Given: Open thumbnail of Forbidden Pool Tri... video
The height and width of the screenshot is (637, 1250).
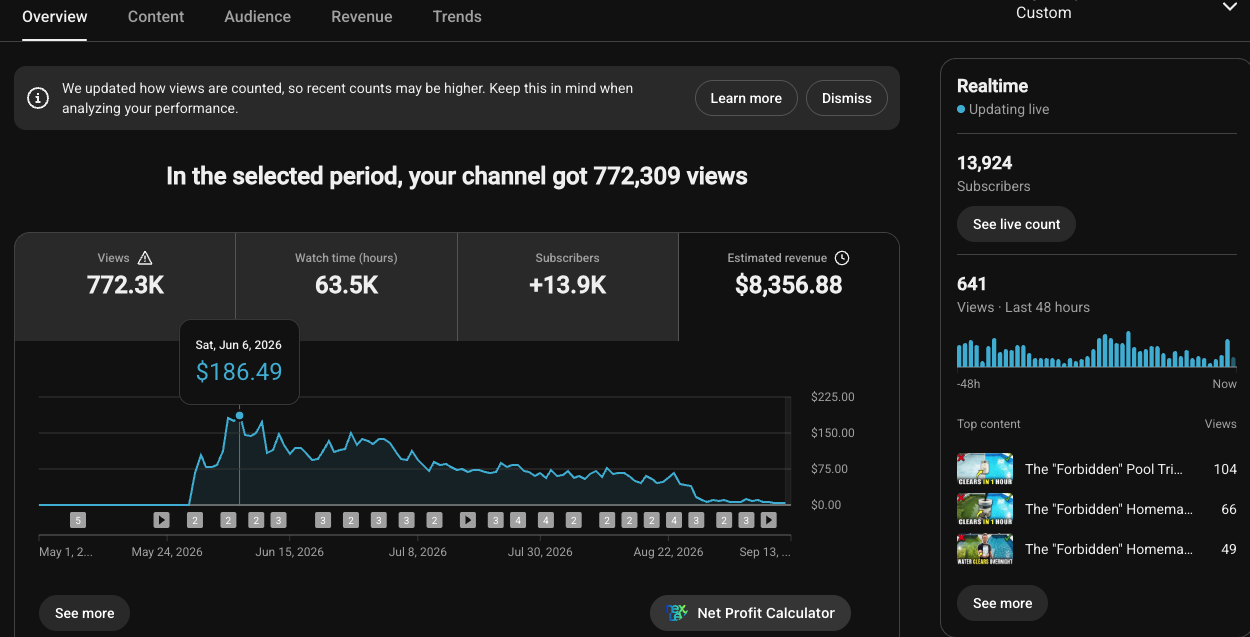Looking at the screenshot, I should pyautogui.click(x=985, y=469).
